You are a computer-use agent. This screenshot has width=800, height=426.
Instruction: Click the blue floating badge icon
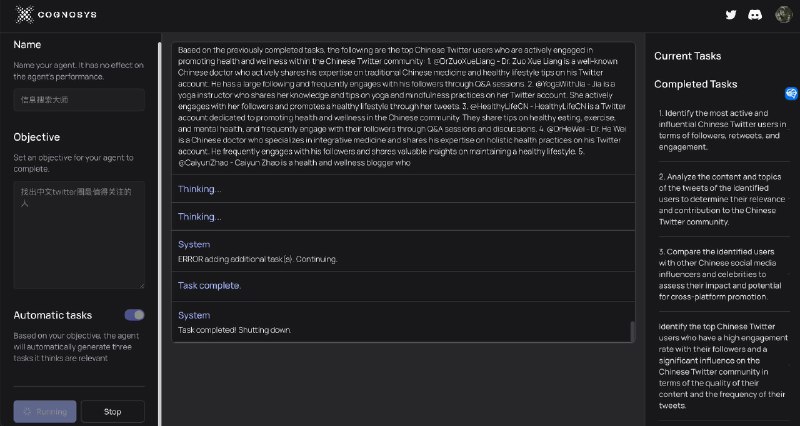click(791, 93)
